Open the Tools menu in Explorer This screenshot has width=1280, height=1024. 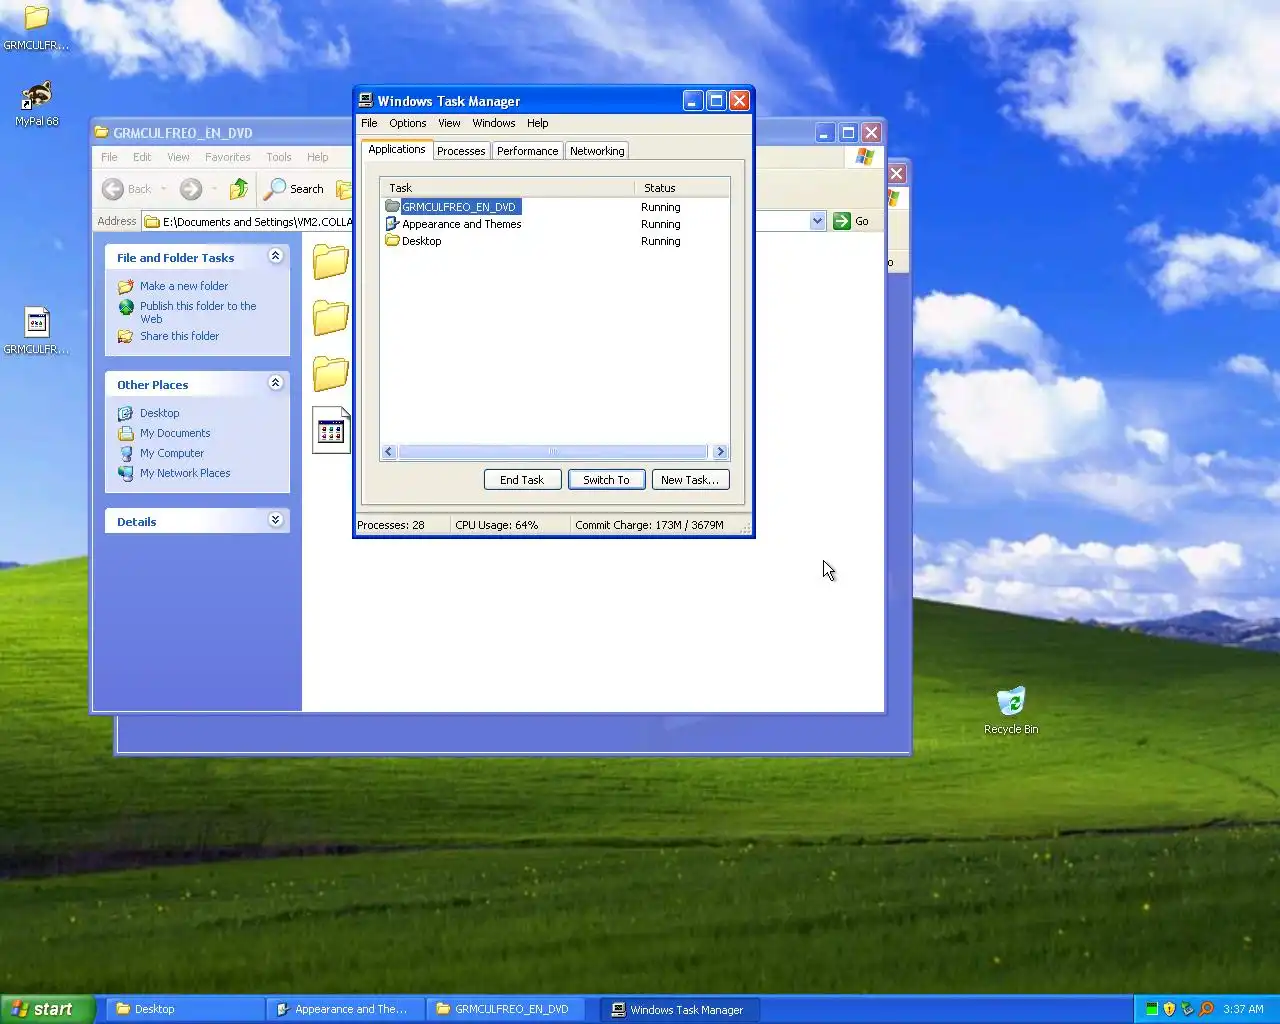pyautogui.click(x=279, y=157)
